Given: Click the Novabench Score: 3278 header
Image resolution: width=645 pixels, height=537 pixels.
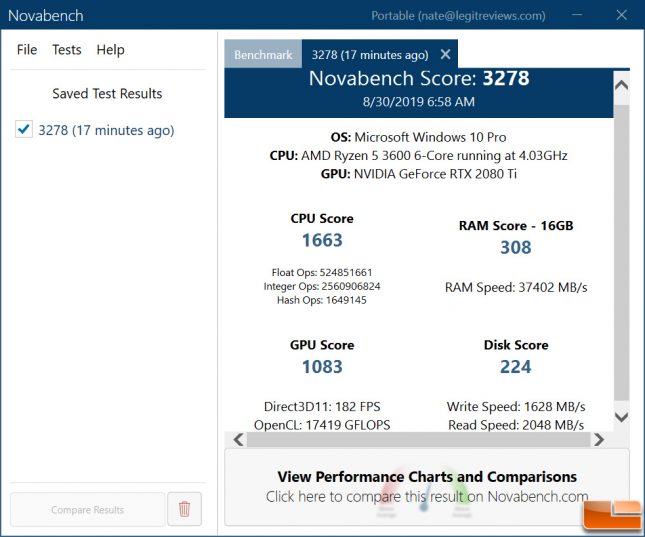Looking at the screenshot, I should pos(419,78).
